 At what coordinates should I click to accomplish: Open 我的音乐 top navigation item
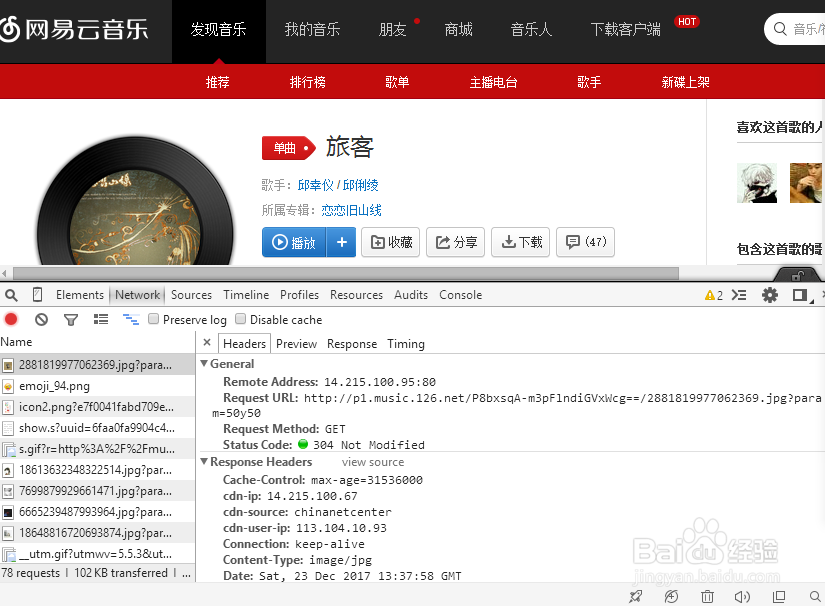tap(312, 30)
